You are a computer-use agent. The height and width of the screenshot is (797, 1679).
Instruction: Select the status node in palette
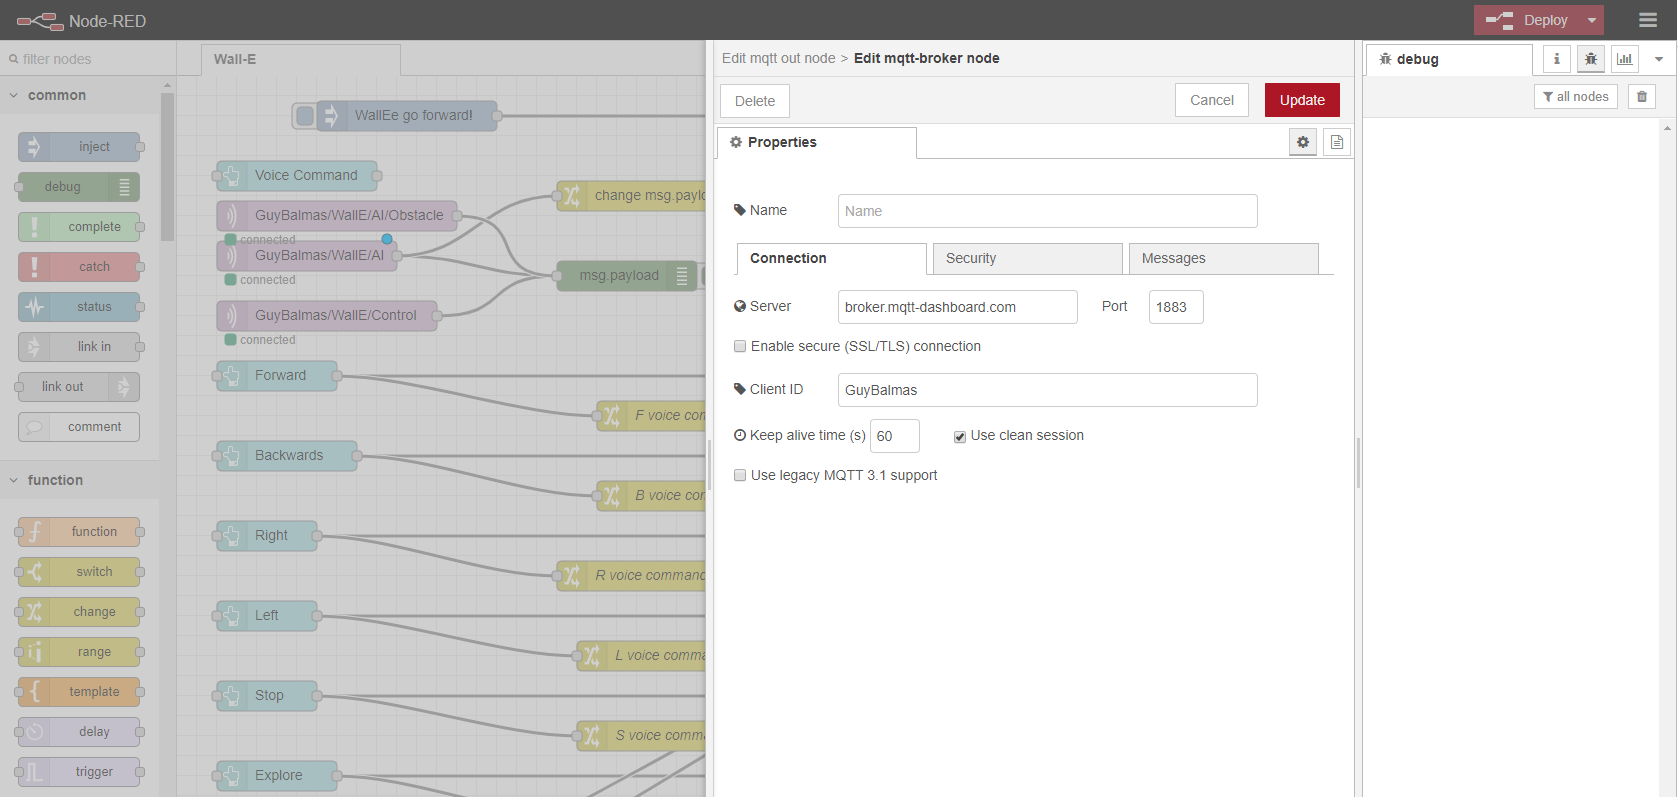79,307
